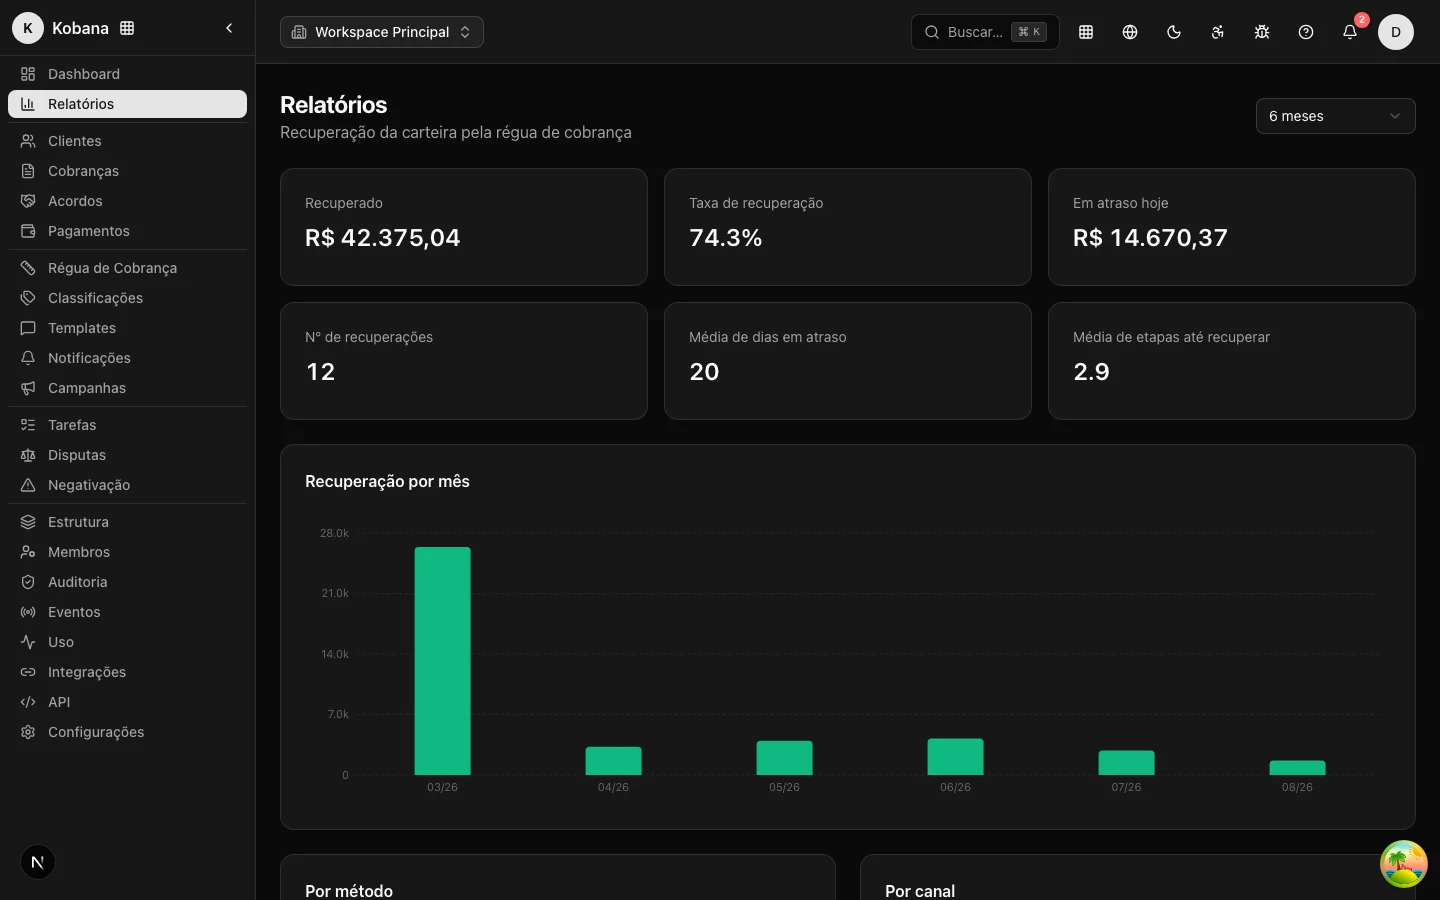
Task: Click the grid icon next to Kobana
Action: click(x=127, y=28)
